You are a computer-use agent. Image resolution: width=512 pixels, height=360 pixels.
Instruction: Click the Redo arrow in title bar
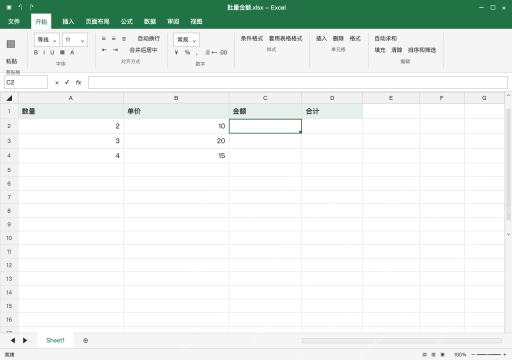[31, 7]
